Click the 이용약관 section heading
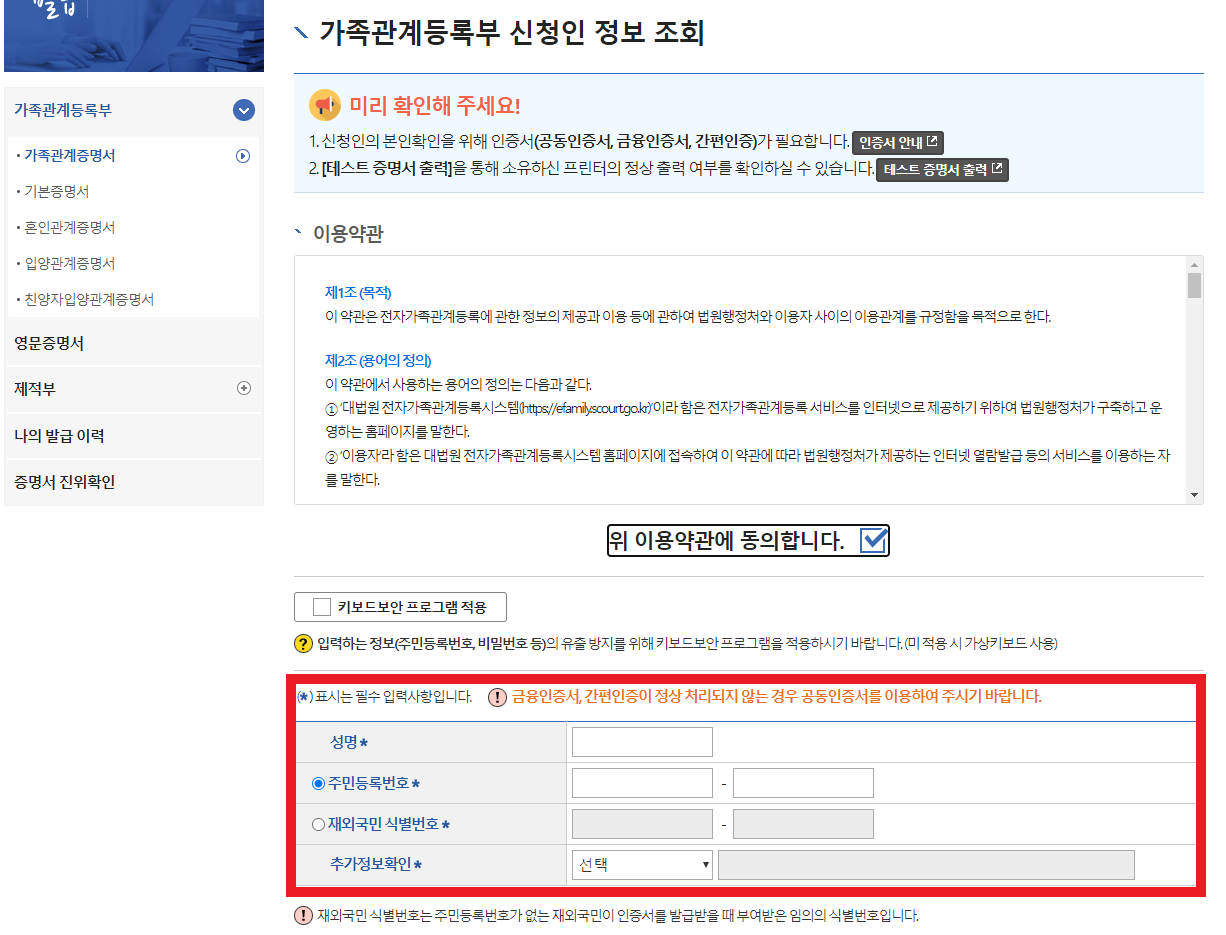The height and width of the screenshot is (935, 1226). [x=348, y=234]
